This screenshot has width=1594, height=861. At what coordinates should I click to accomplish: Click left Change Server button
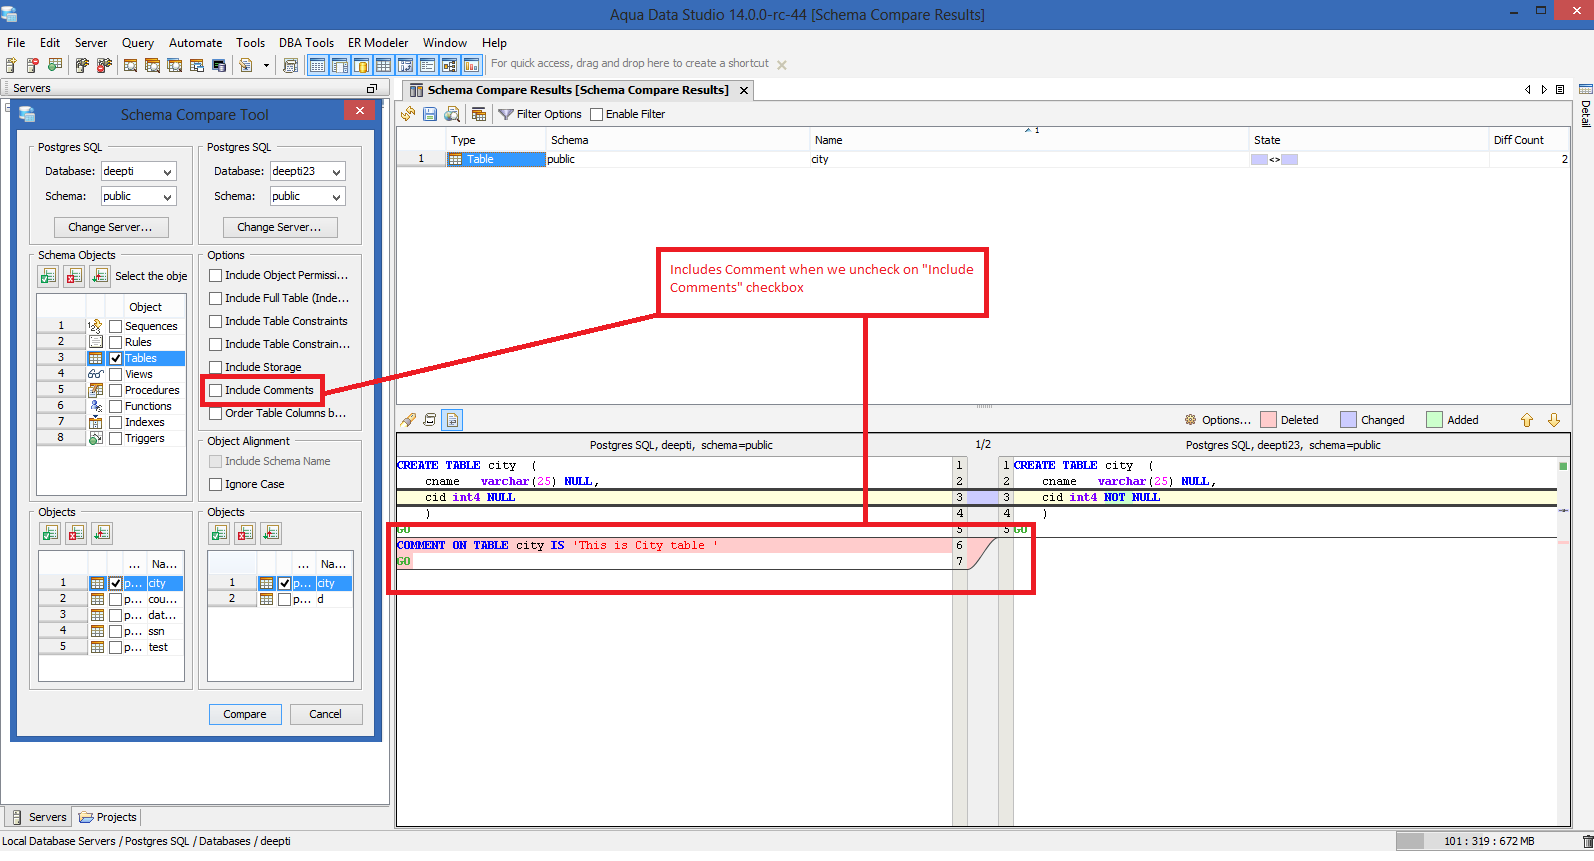pos(111,227)
